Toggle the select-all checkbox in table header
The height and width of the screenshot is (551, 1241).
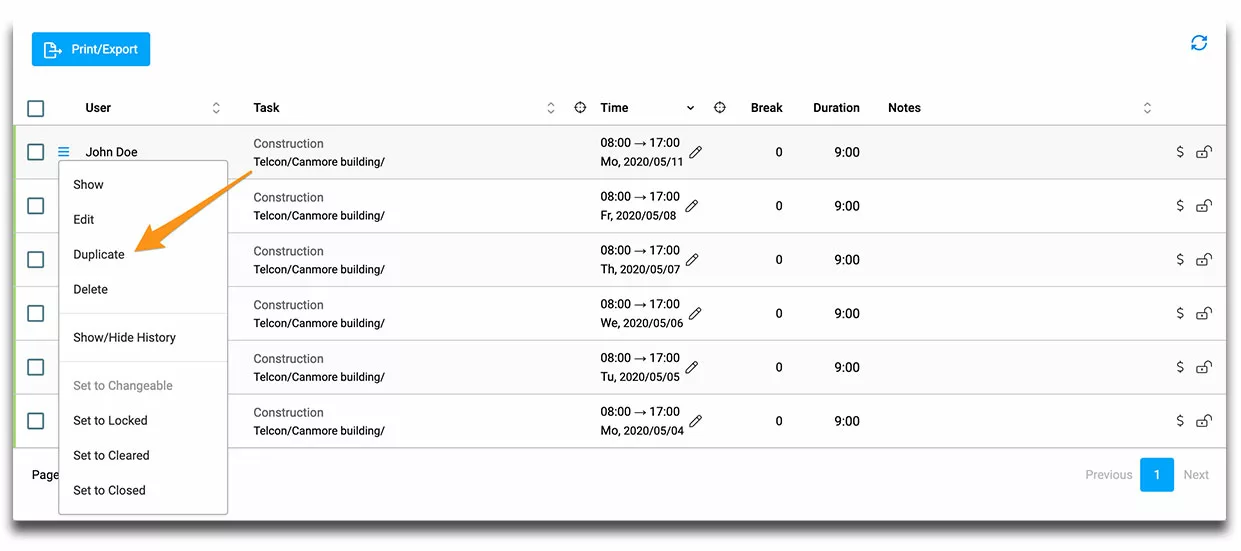click(36, 108)
